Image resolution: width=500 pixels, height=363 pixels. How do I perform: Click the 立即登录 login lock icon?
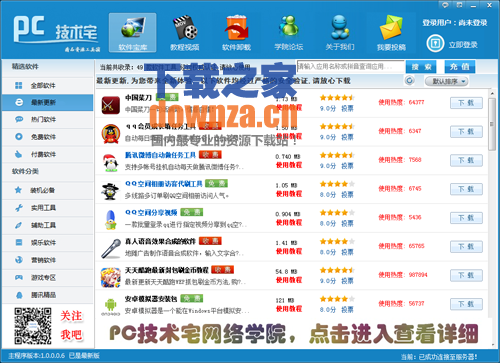pos(435,44)
